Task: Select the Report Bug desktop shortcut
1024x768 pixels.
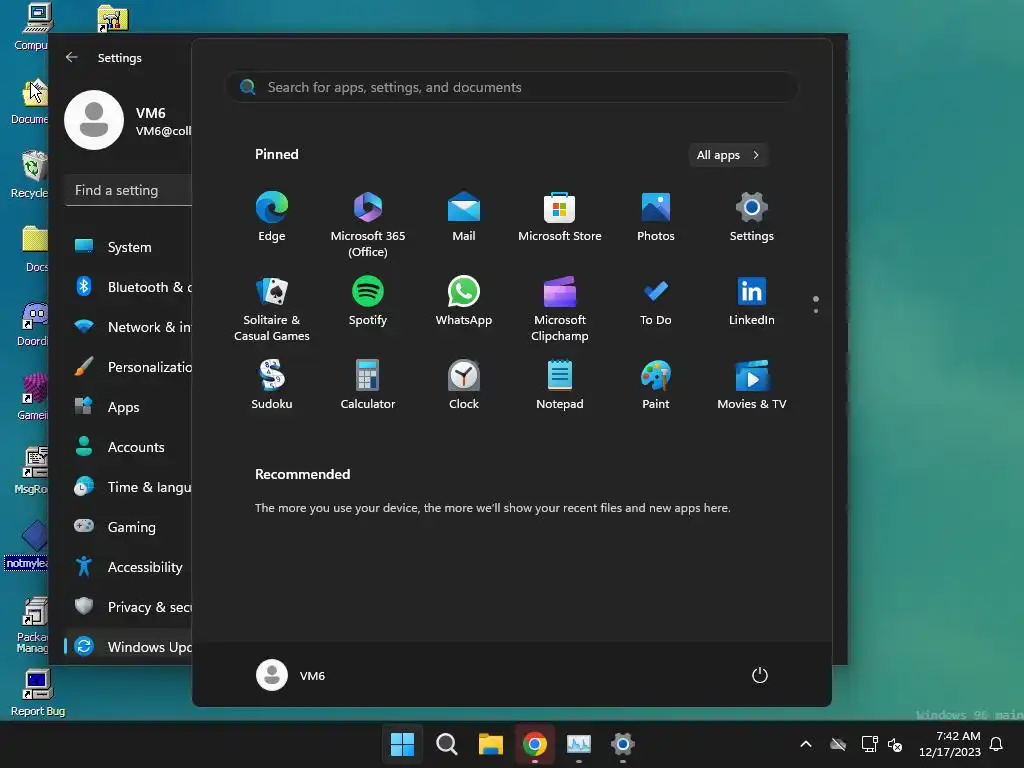Action: click(x=37, y=694)
